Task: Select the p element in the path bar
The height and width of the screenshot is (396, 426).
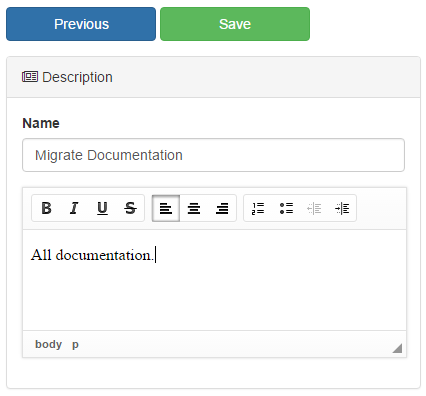Action: point(75,344)
